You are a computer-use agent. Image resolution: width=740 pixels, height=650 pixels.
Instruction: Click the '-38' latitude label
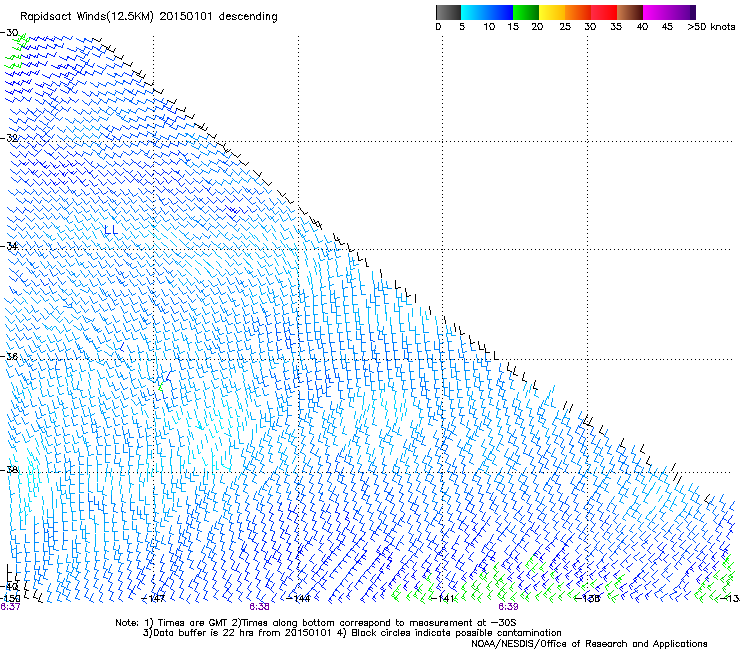(9, 470)
